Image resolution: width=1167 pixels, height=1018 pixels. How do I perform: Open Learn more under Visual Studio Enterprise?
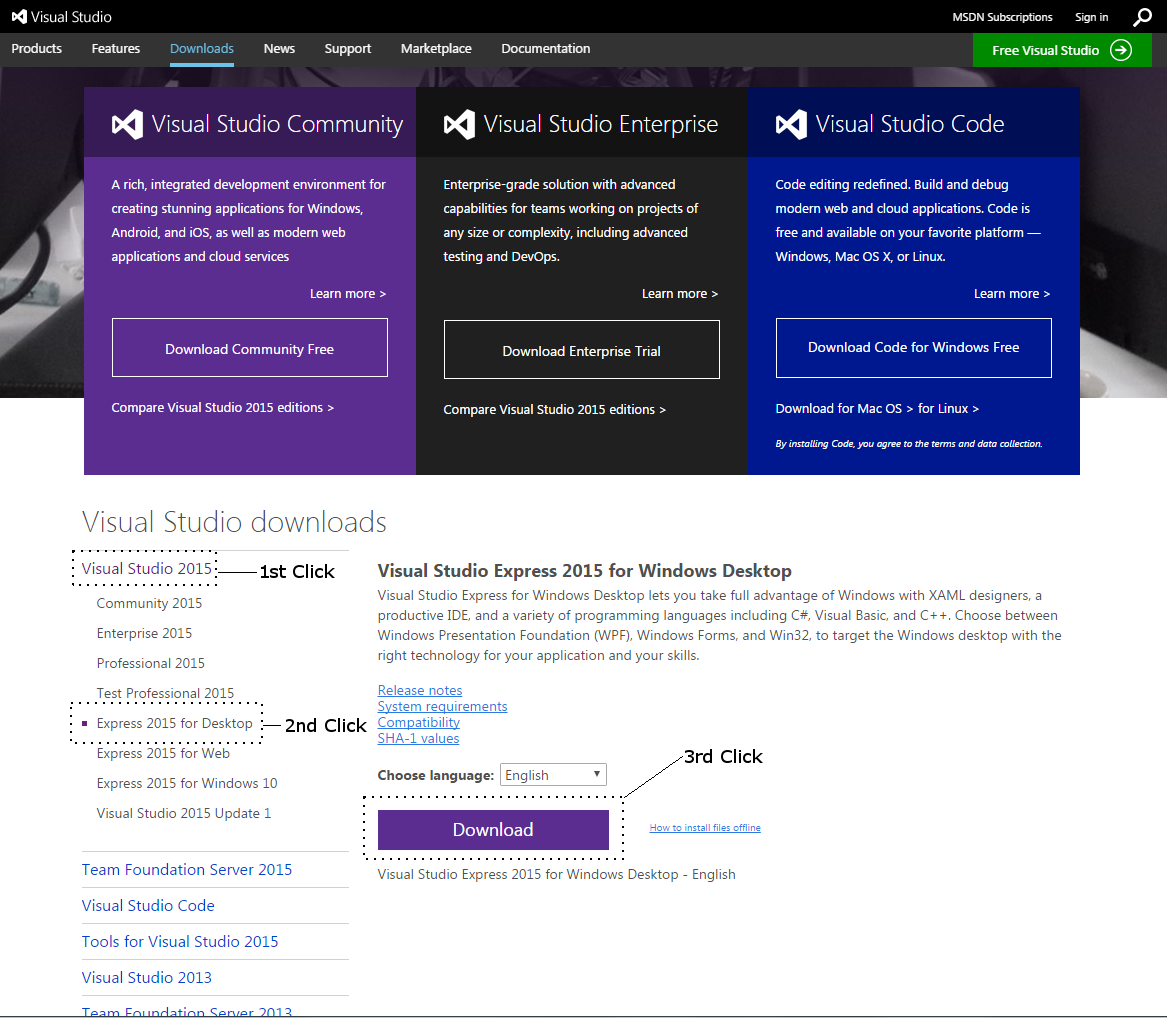pos(680,294)
